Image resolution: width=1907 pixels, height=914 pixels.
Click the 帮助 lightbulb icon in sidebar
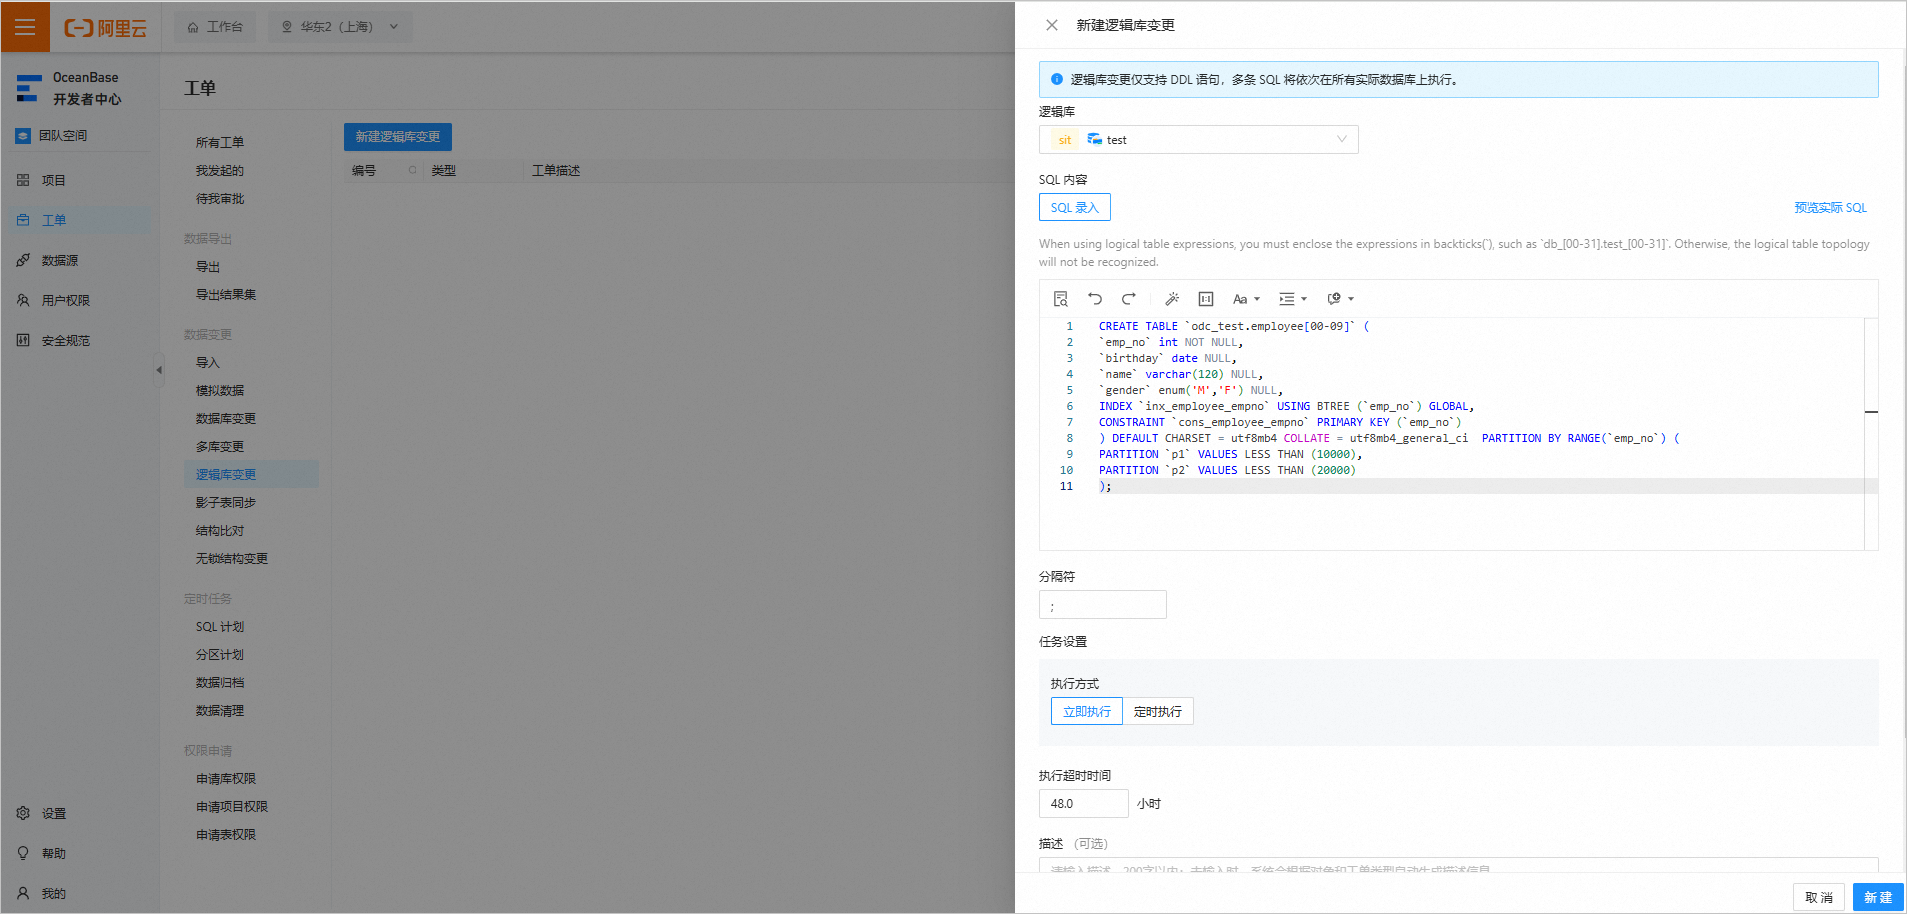[x=23, y=853]
